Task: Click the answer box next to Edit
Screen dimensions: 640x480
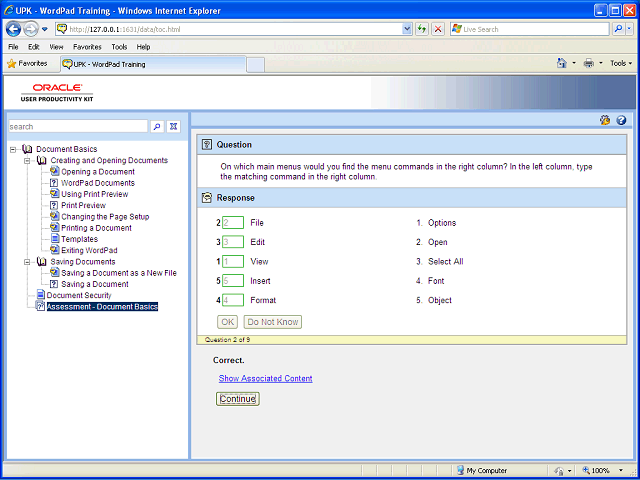Action: [233, 242]
